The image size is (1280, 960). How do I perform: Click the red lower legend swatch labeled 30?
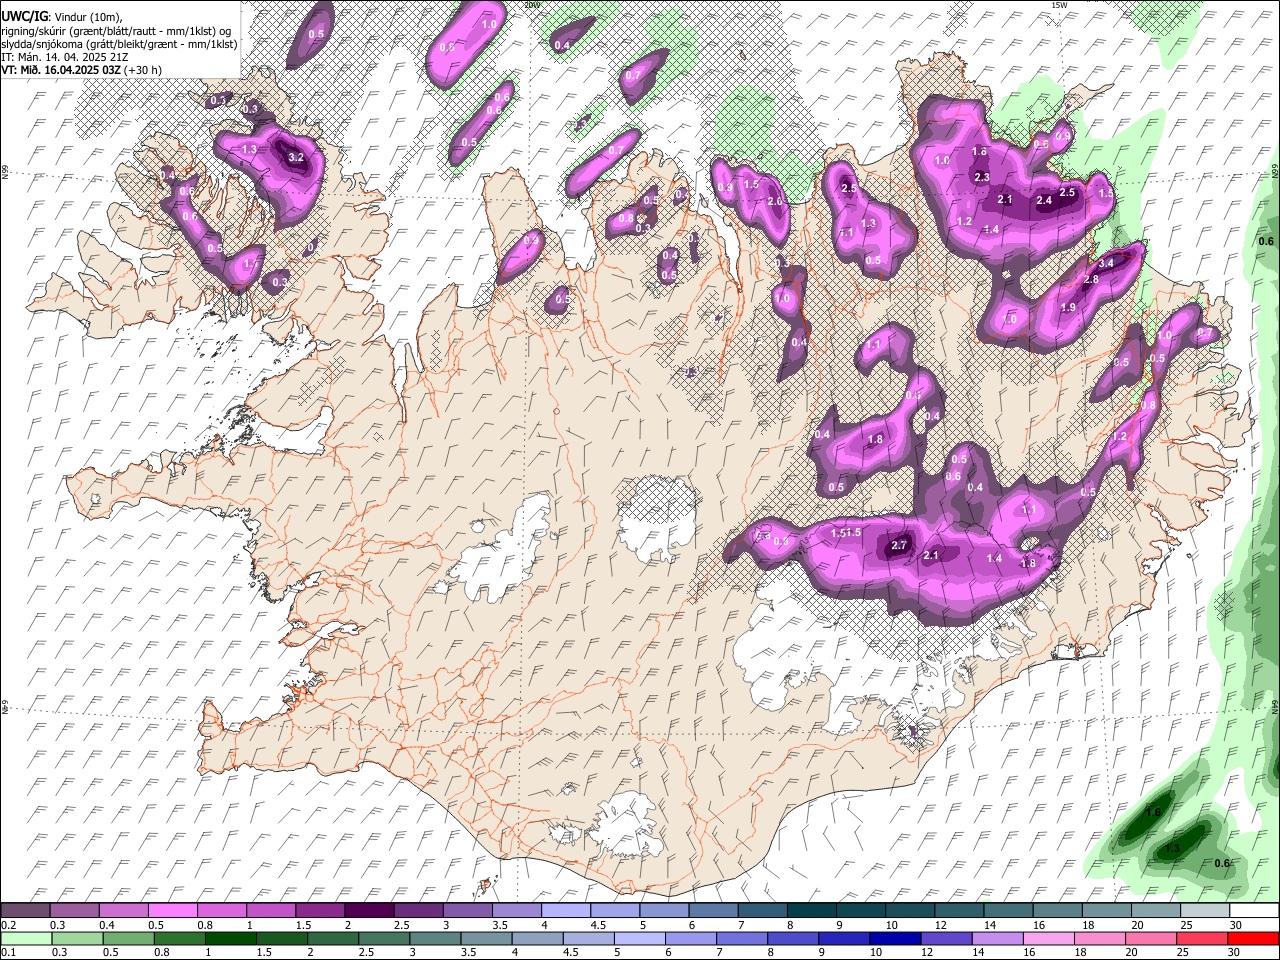coord(1254,939)
